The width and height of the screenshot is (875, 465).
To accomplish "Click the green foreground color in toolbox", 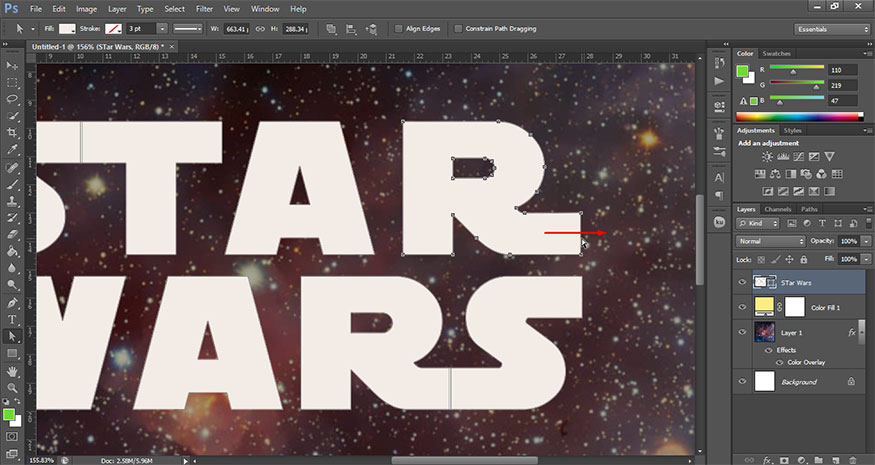I will click(8, 414).
